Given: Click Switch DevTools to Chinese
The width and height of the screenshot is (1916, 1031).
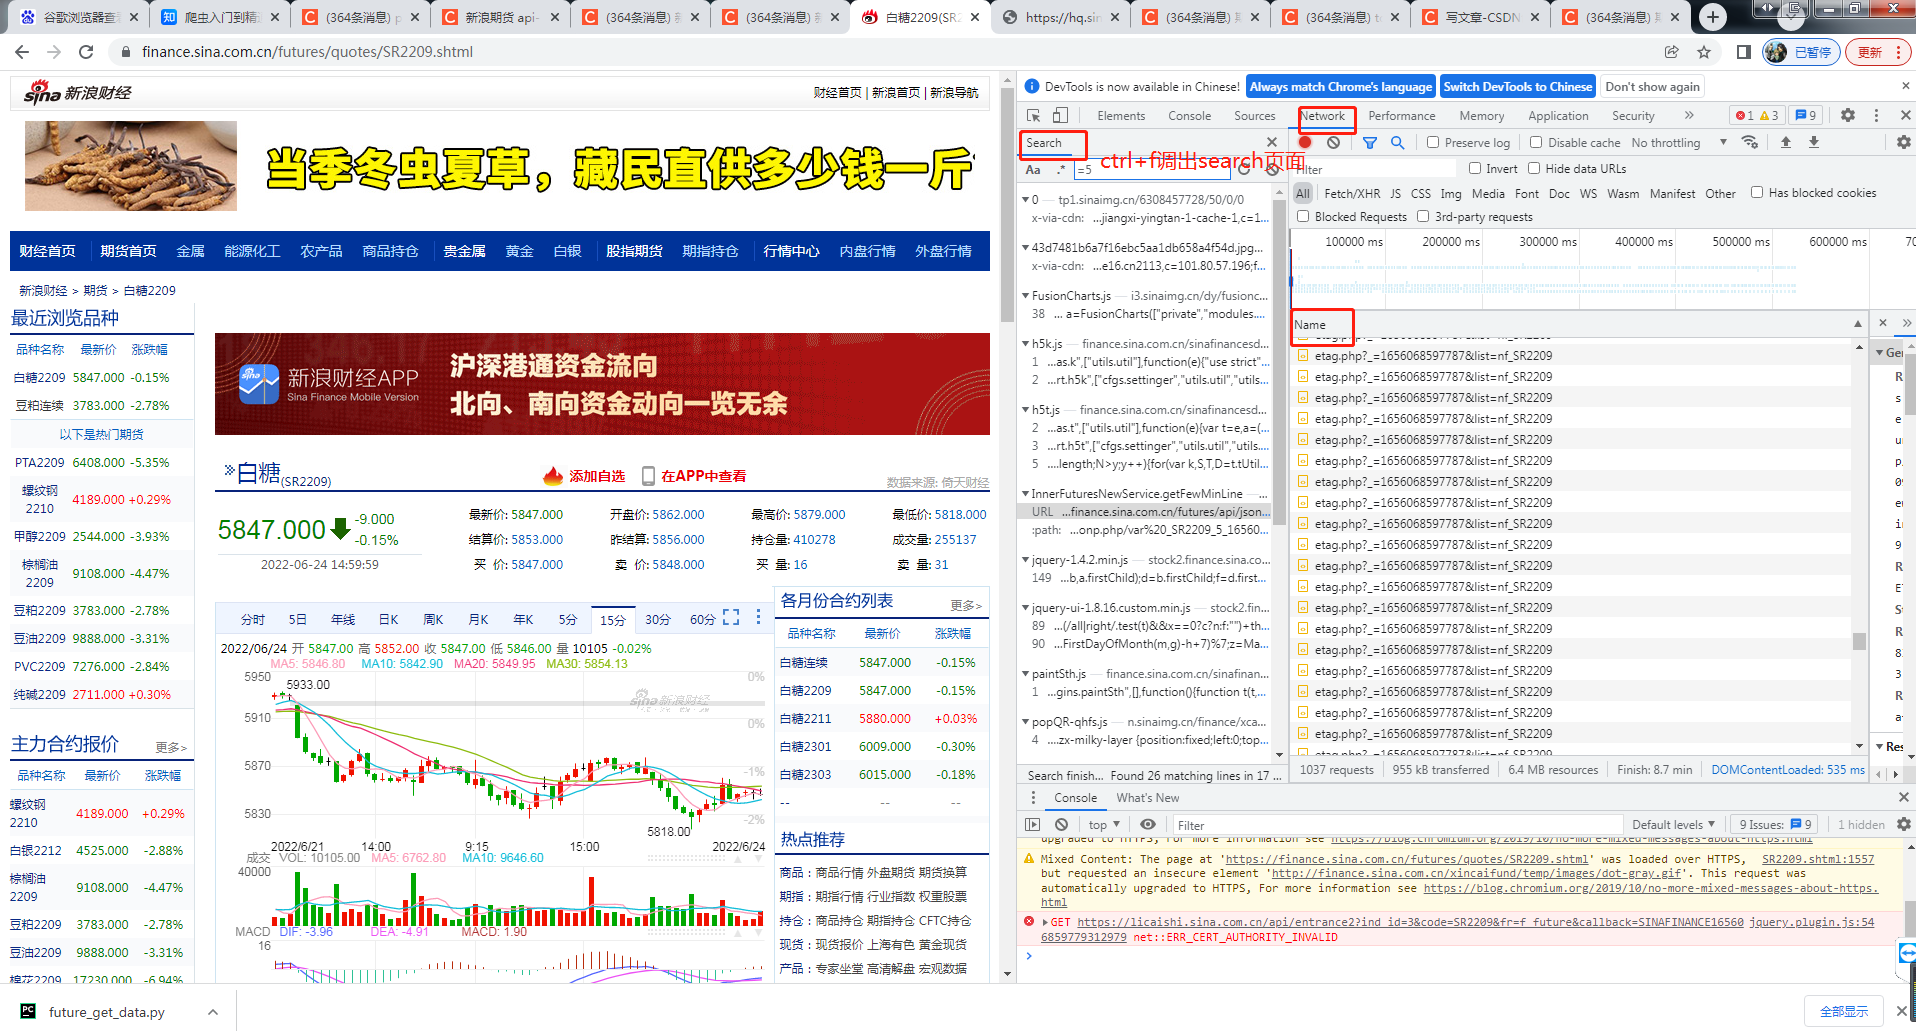Looking at the screenshot, I should coord(1517,87).
